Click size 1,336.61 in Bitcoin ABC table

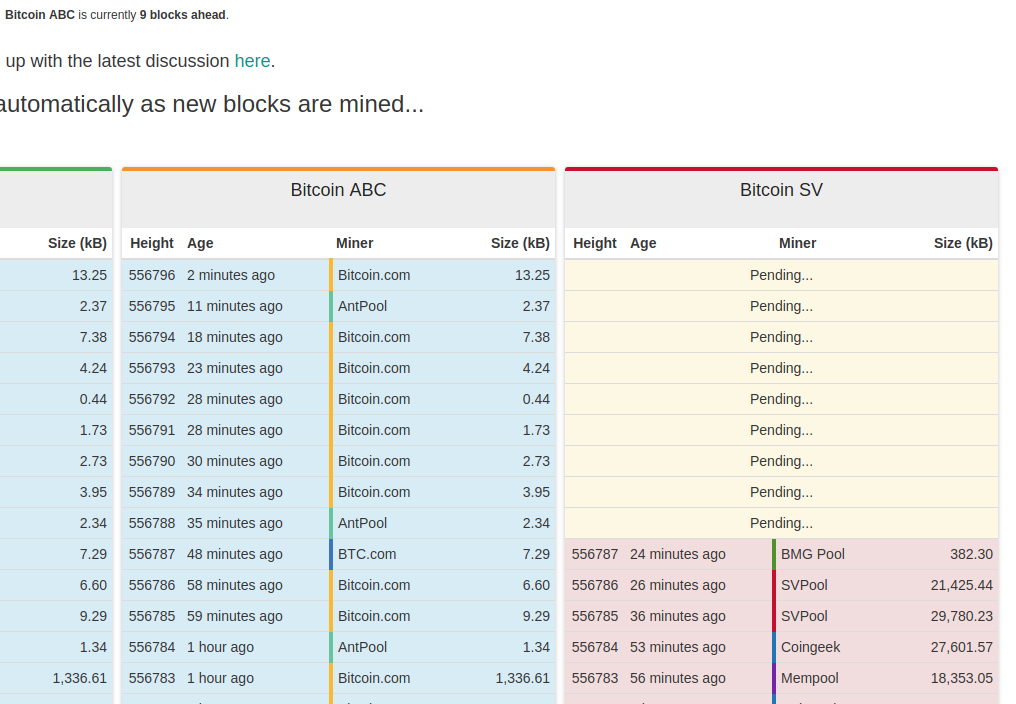[x=522, y=678]
